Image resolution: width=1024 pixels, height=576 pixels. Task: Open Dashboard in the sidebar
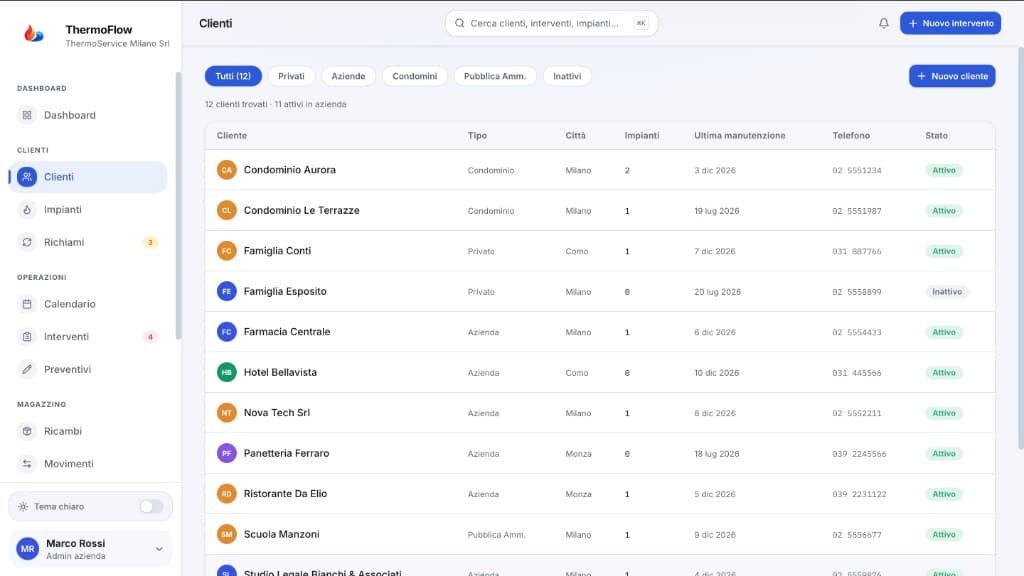pyautogui.click(x=88, y=115)
